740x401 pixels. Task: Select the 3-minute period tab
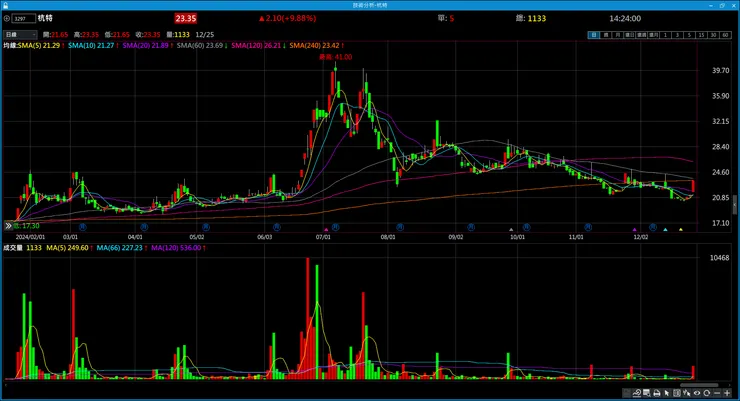(677, 35)
